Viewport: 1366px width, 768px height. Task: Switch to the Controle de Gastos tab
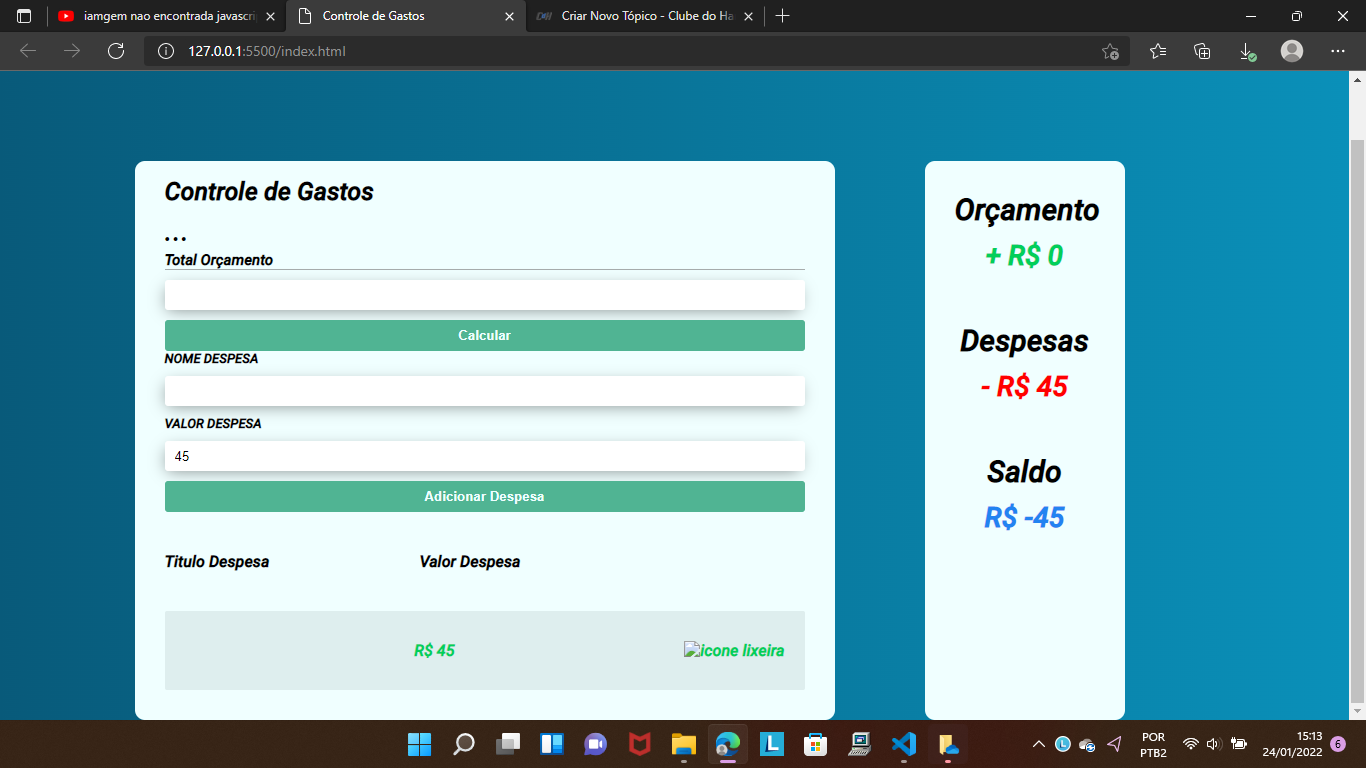(x=405, y=16)
